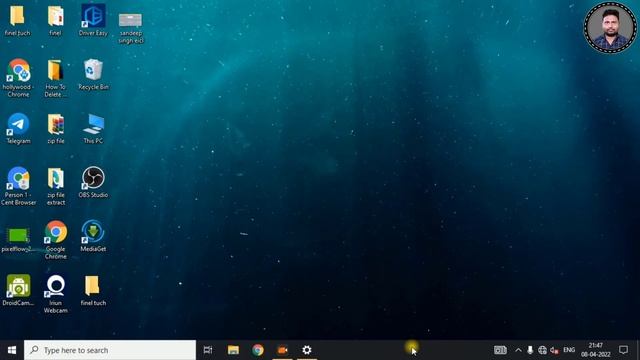The height and width of the screenshot is (360, 640).
Task: Open Person 1 - Cent Browser shortcut
Action: 18,179
